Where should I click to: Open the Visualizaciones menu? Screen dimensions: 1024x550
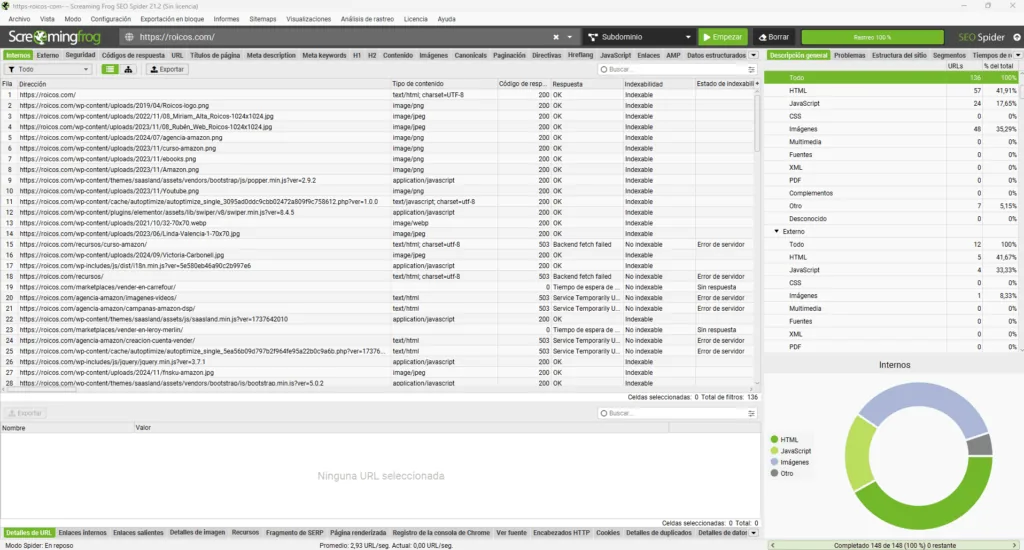[308, 19]
